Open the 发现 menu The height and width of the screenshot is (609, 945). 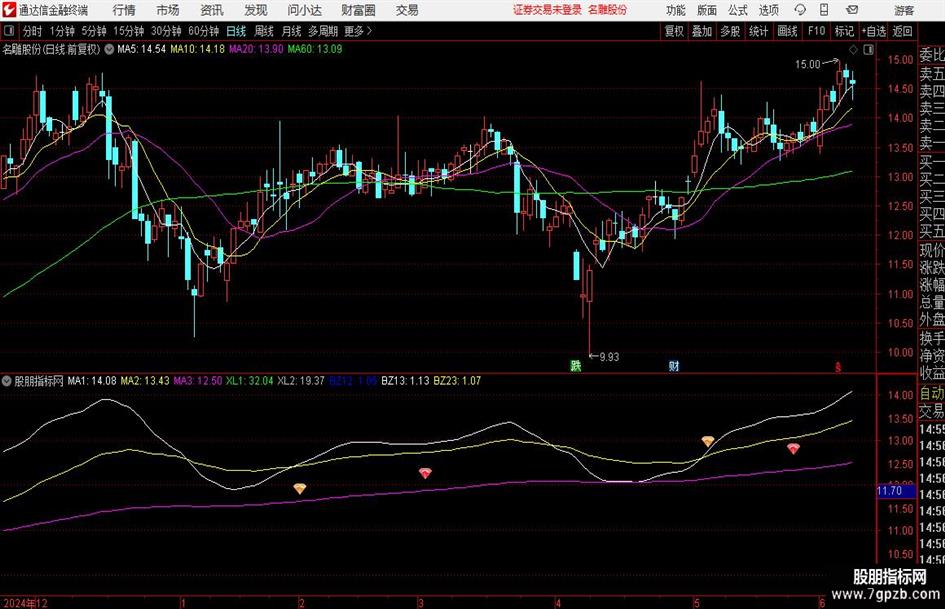pyautogui.click(x=256, y=10)
